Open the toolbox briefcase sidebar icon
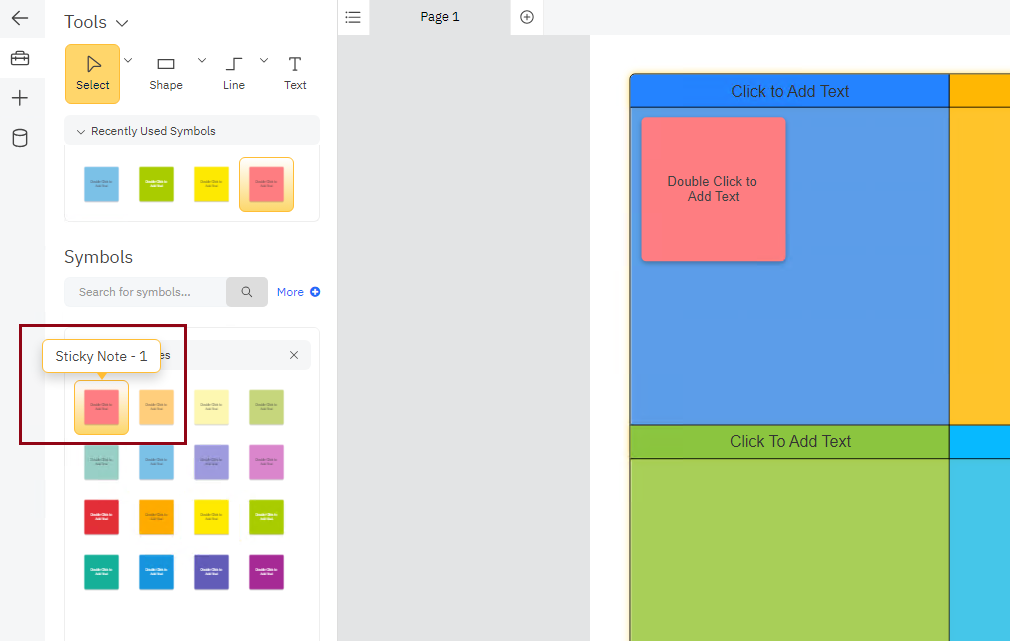1010x641 pixels. pyautogui.click(x=20, y=58)
